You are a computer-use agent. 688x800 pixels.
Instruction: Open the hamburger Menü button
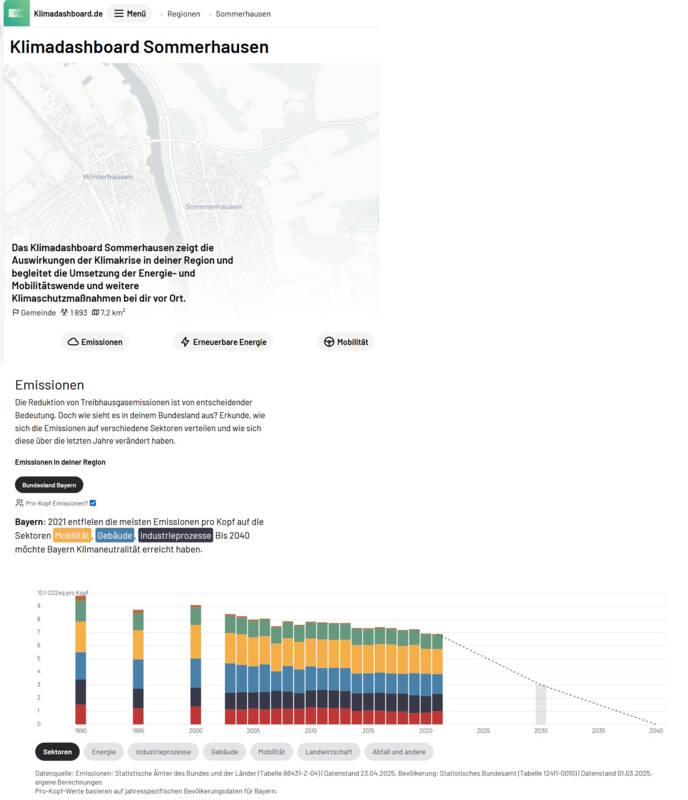click(129, 14)
